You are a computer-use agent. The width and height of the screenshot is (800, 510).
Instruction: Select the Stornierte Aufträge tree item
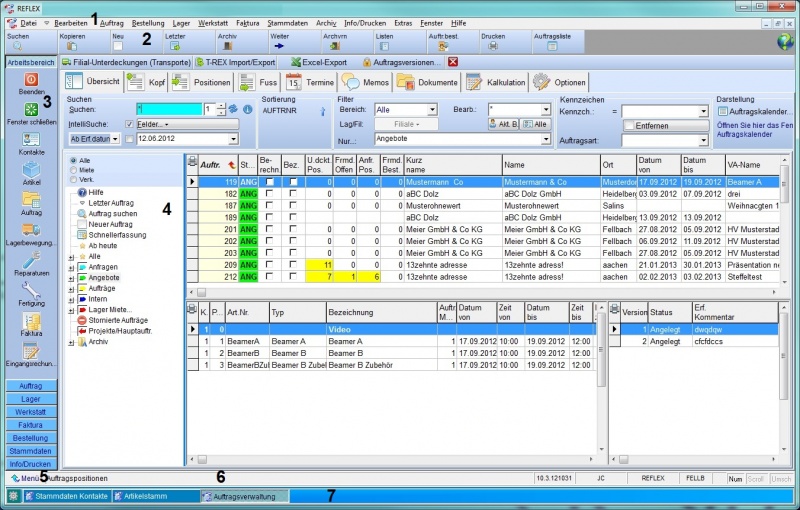coord(118,320)
